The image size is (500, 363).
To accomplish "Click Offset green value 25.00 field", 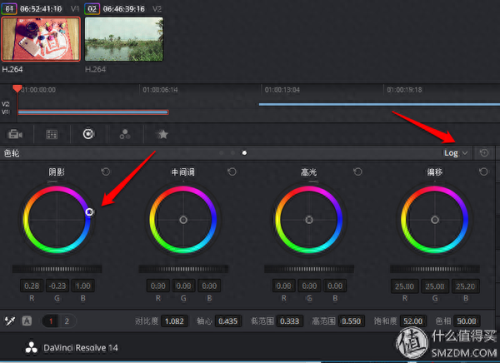I will click(x=435, y=286).
